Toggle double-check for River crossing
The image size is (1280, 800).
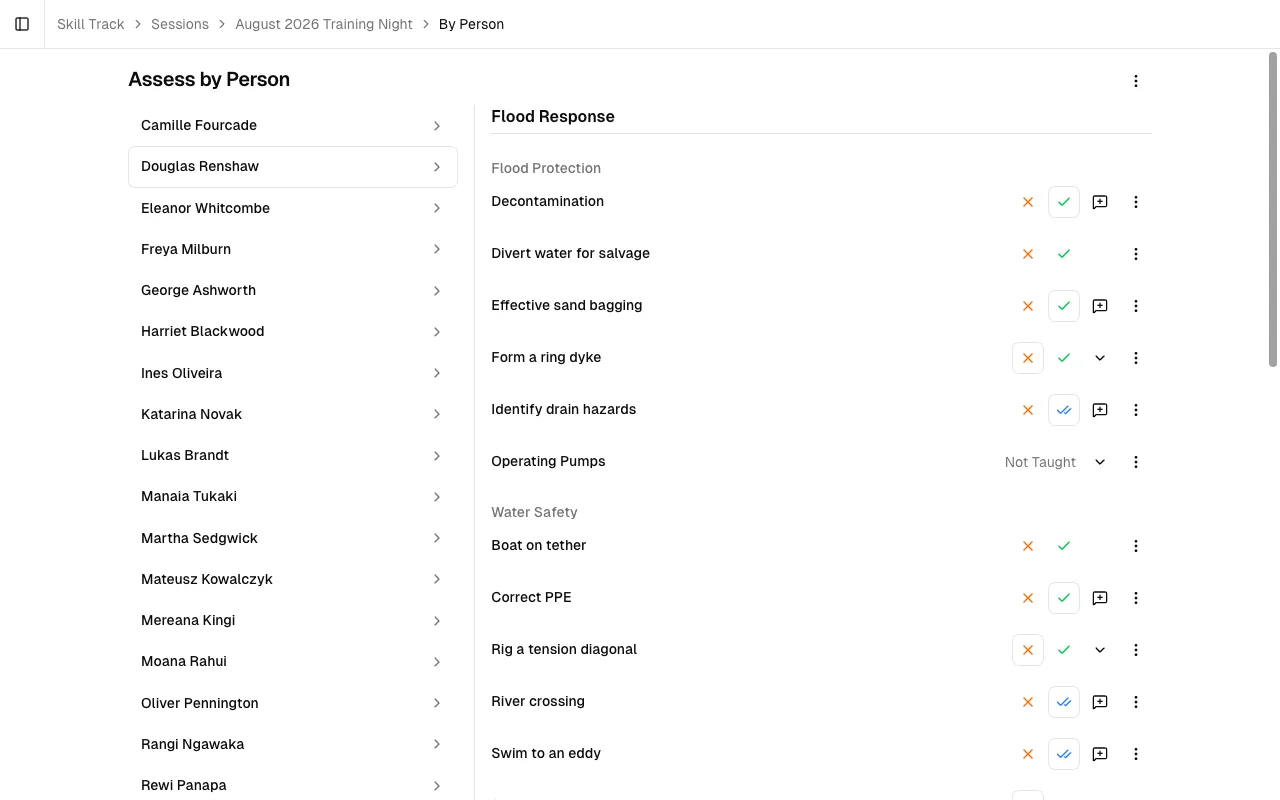pyautogui.click(x=1064, y=702)
